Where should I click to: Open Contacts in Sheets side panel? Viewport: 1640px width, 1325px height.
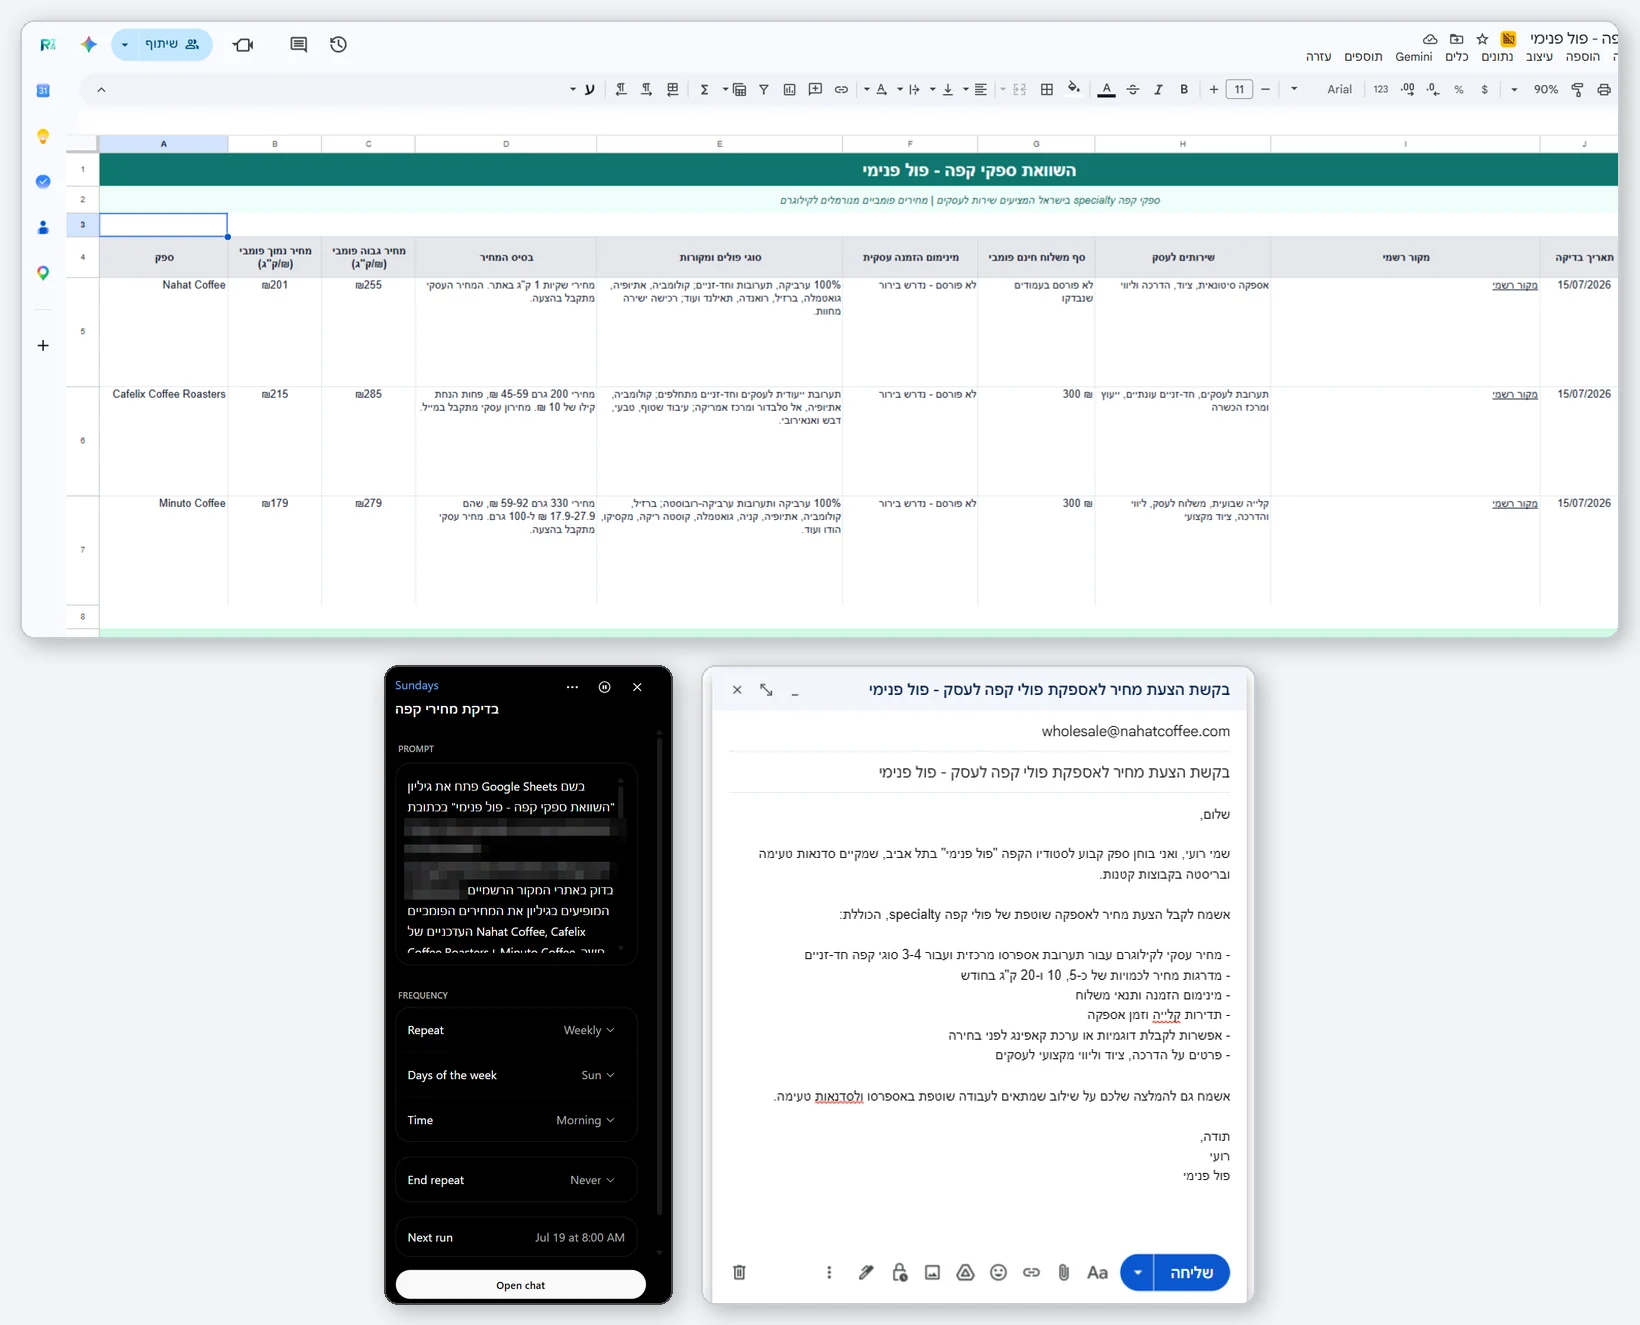pyautogui.click(x=43, y=227)
